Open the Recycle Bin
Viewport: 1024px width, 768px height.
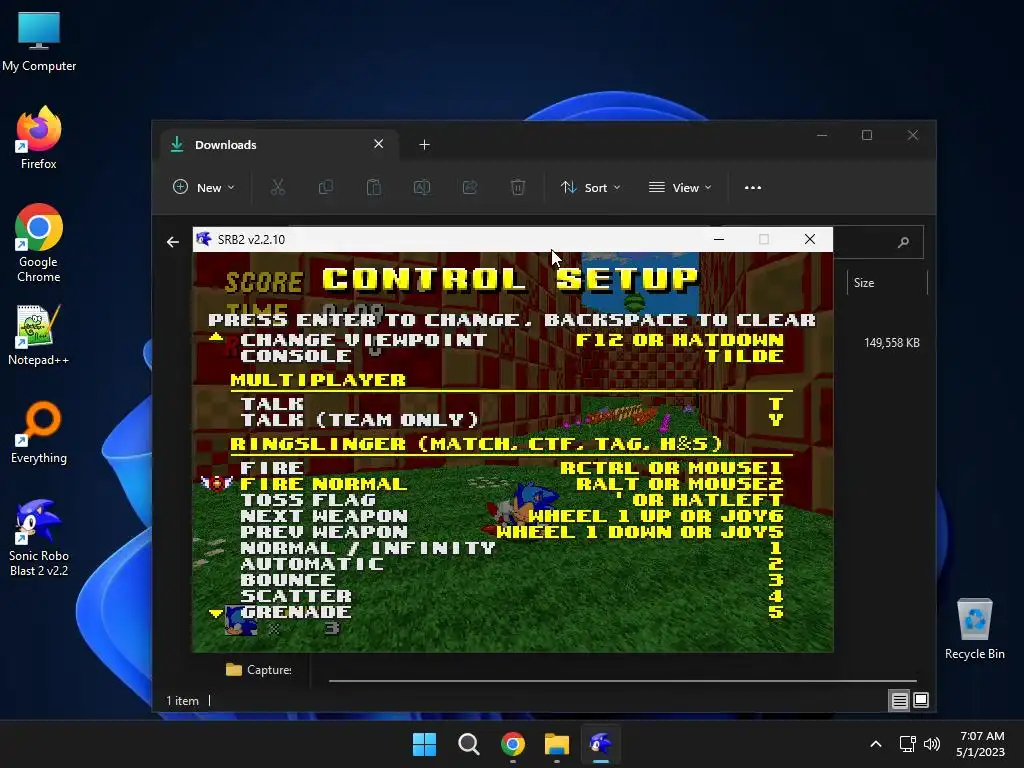974,629
